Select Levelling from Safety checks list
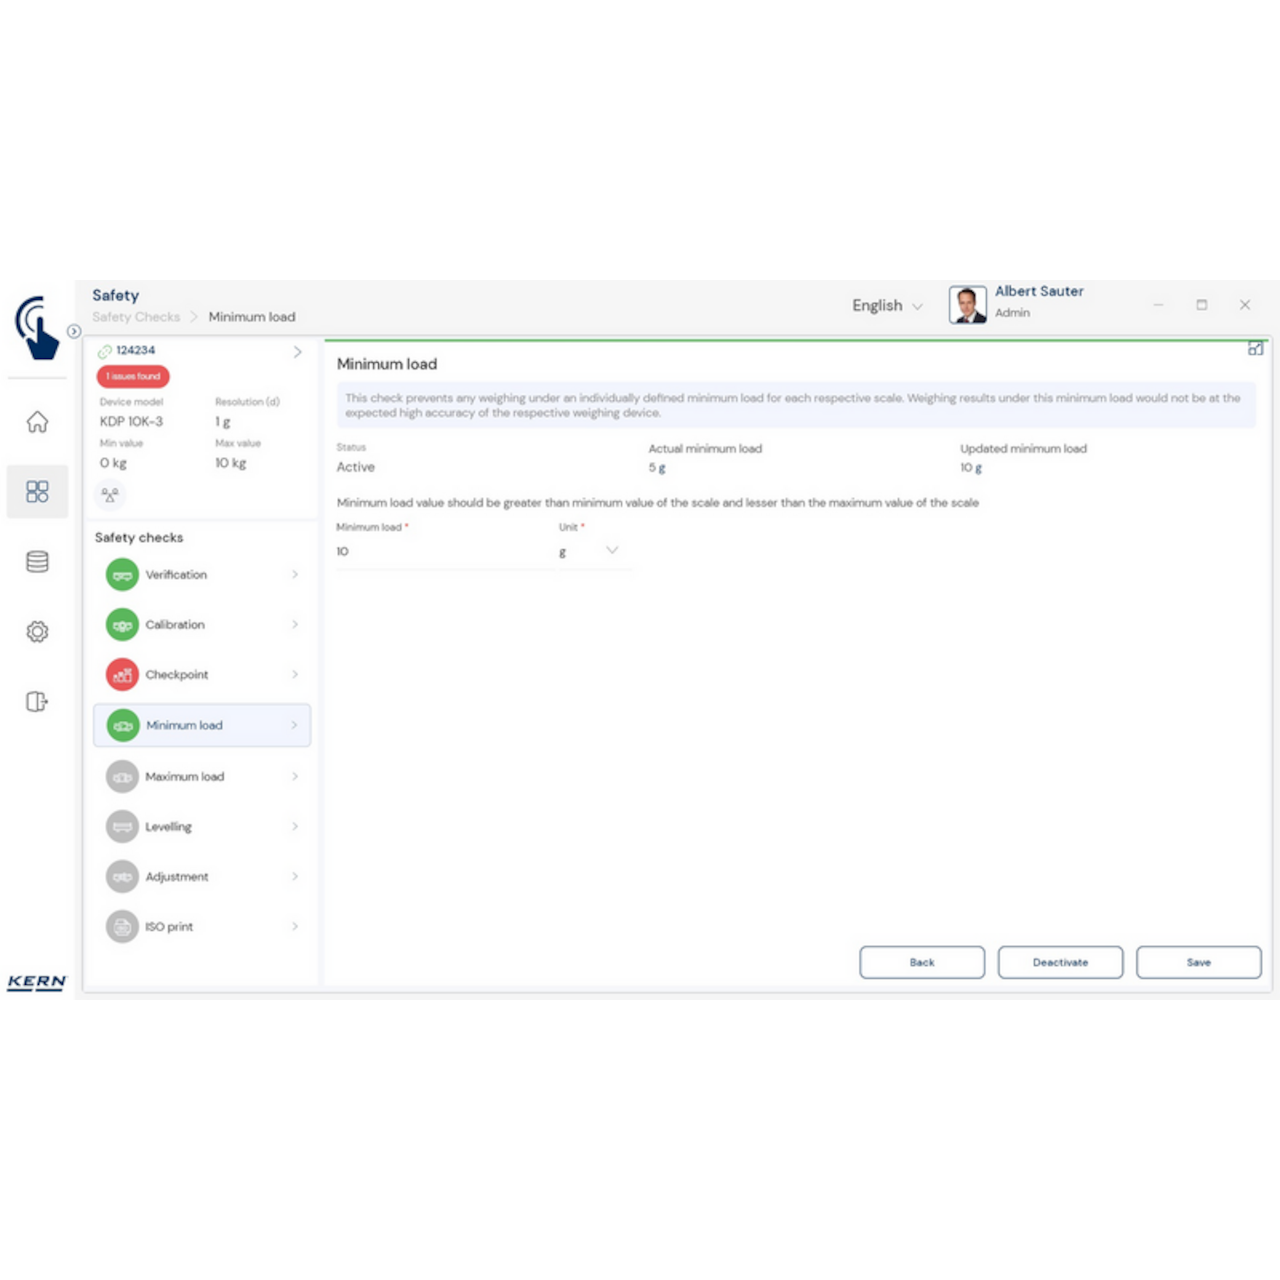Viewport: 1280px width, 1280px height. [x=168, y=826]
